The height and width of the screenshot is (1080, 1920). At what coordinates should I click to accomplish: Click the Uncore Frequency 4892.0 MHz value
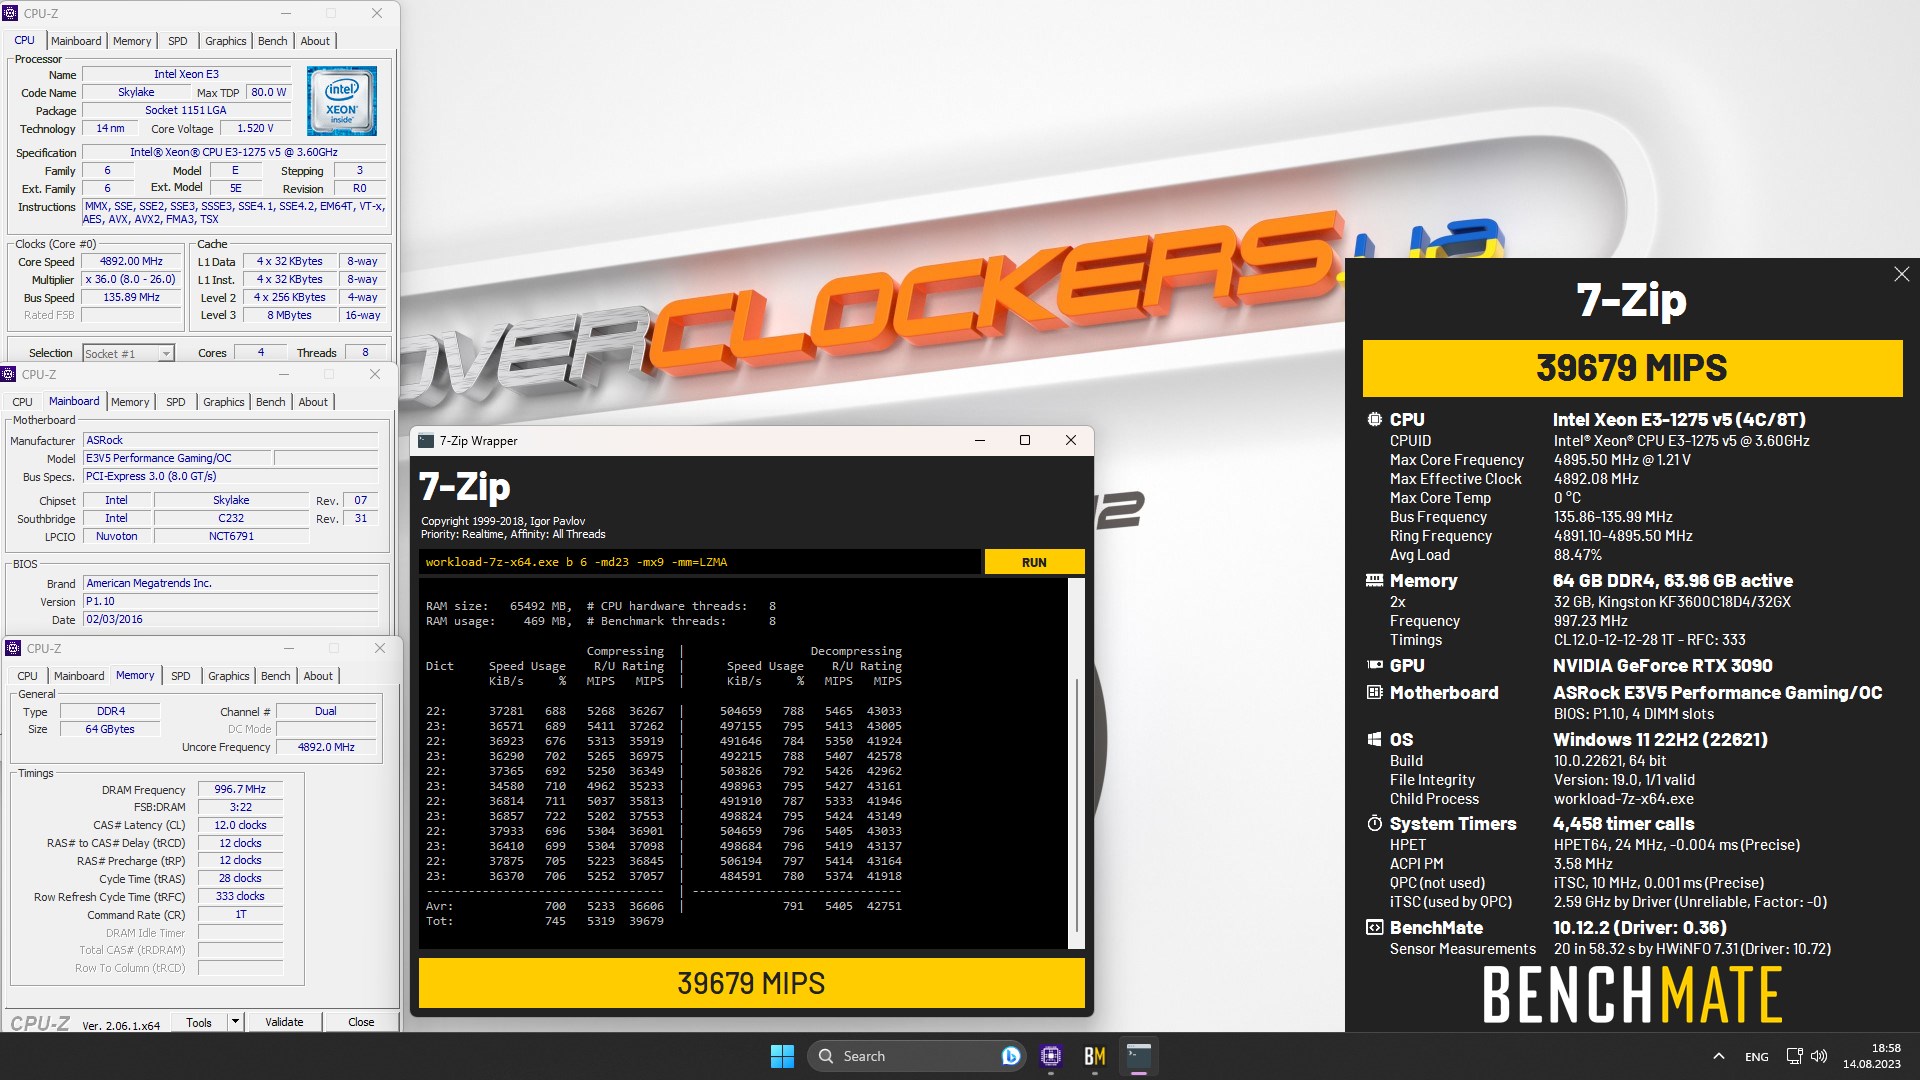tap(326, 747)
